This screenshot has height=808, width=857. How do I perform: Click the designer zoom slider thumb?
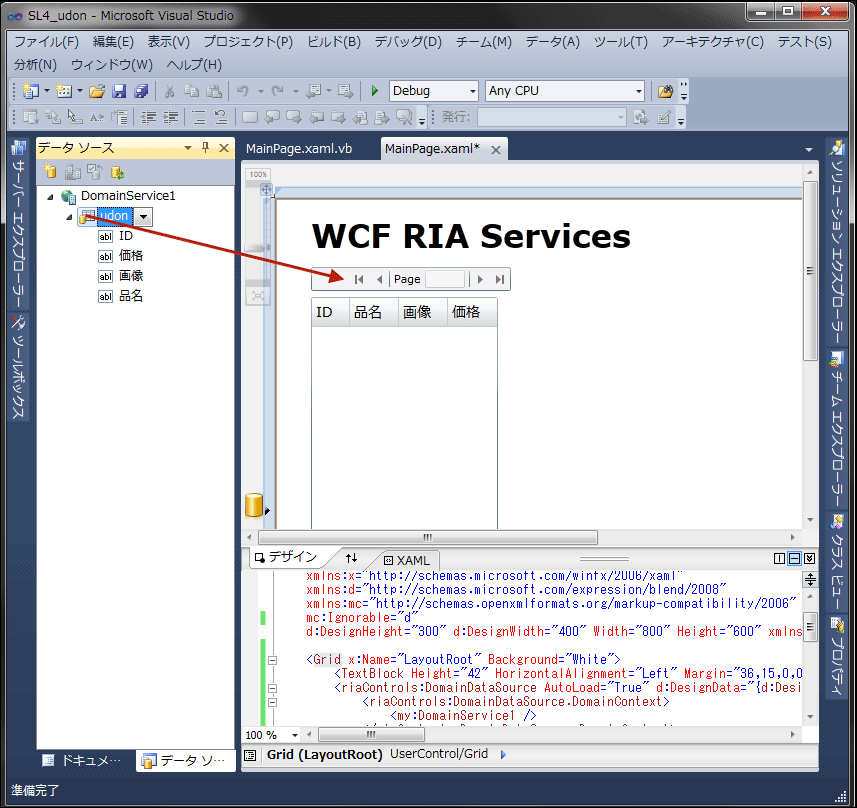point(256,248)
